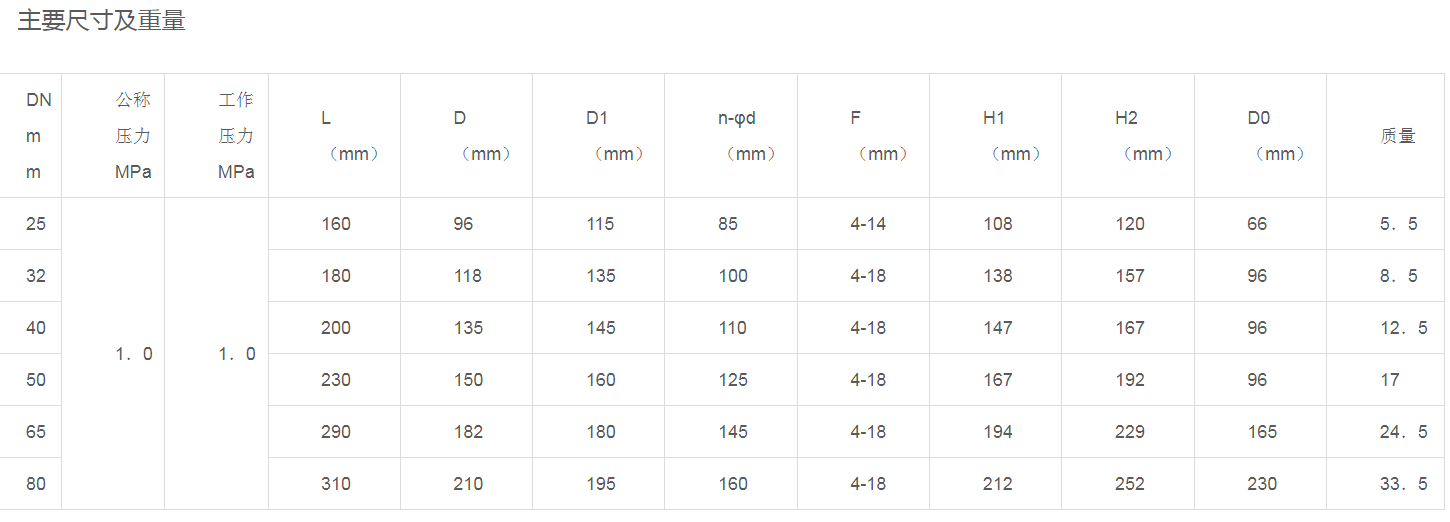Viewport: 1450px width, 522px height.
Task: Click the 工作压力 MPa header cell
Action: (236, 136)
